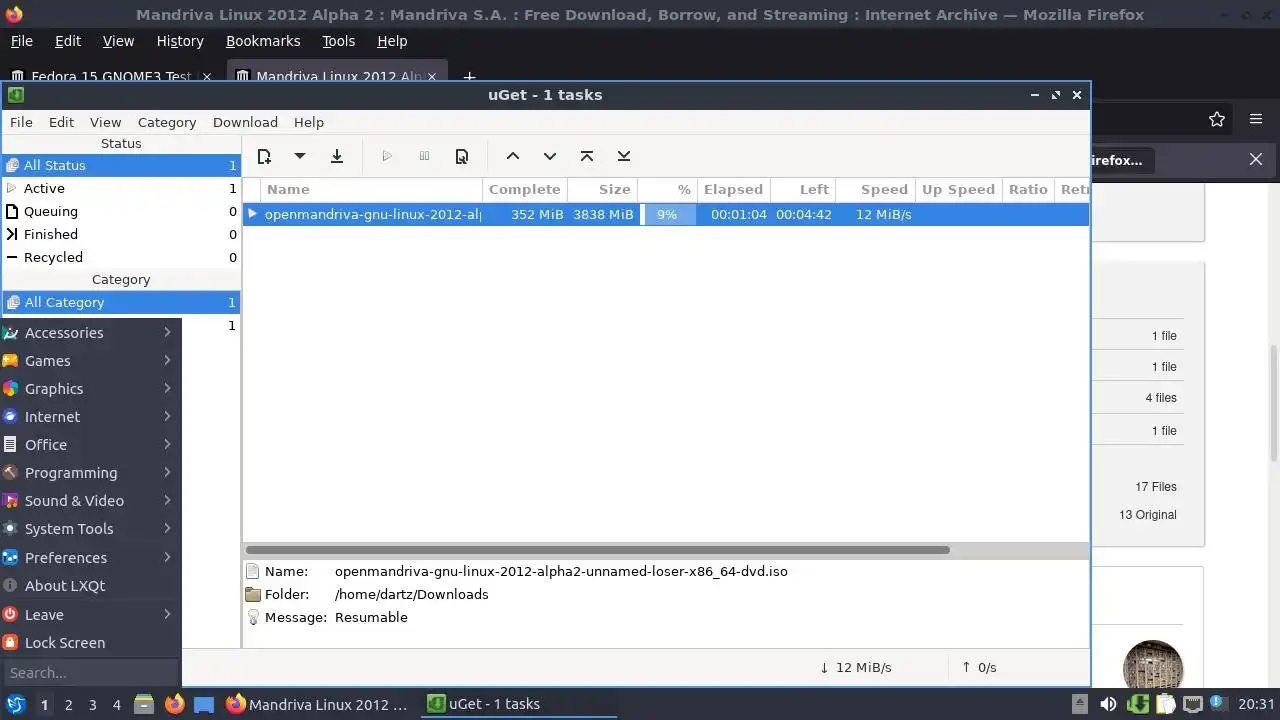Screen dimensions: 1280x720
Task: Open uGet Edit menu
Action: [61, 122]
